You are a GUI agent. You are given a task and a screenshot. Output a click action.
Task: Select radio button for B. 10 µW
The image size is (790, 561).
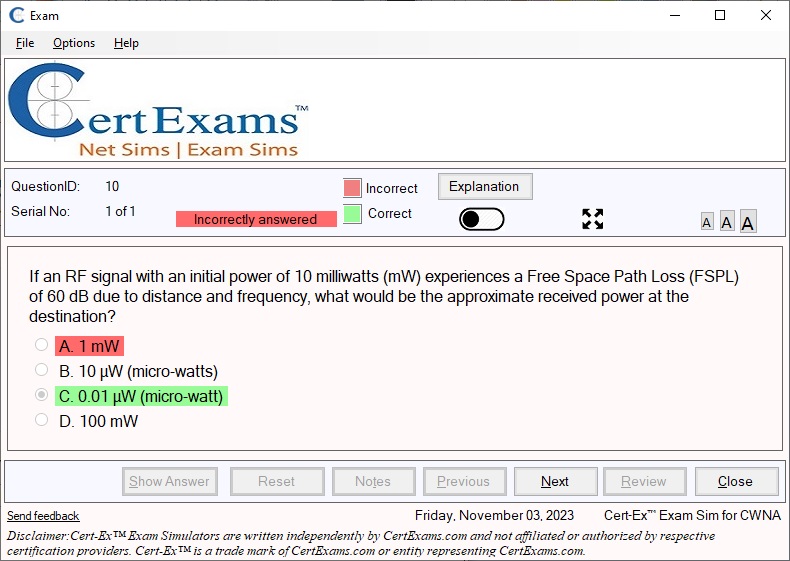41,370
